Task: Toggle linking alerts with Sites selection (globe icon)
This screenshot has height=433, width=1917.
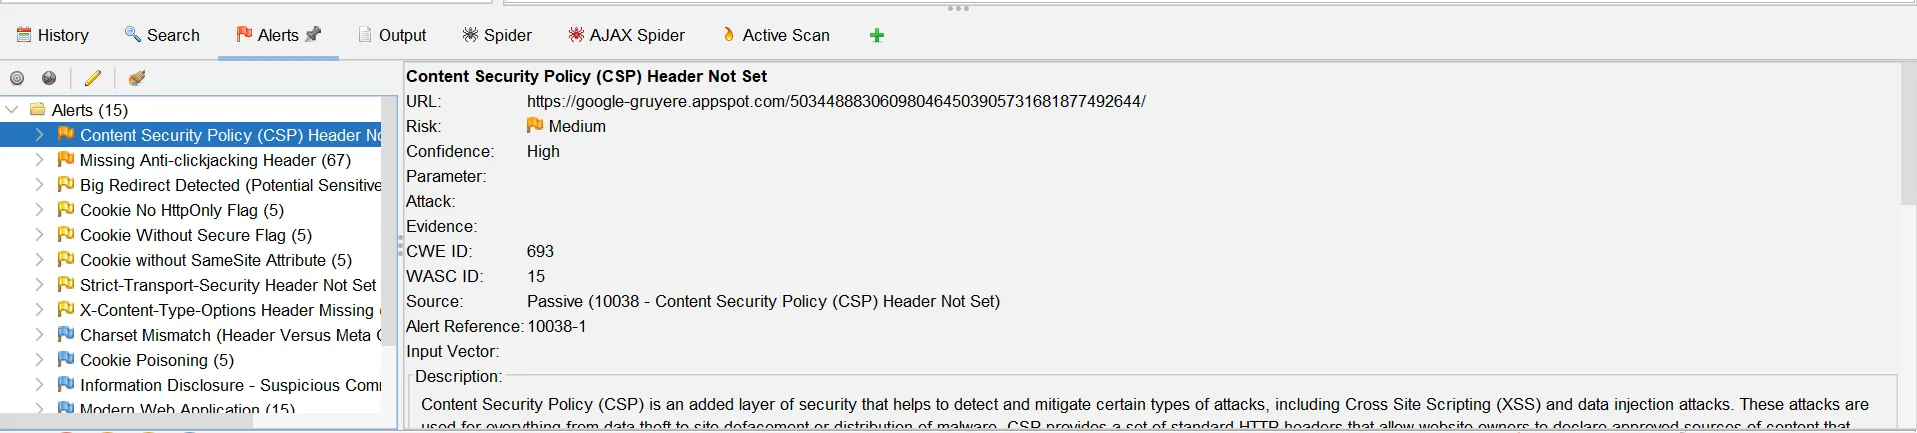Action: 49,78
